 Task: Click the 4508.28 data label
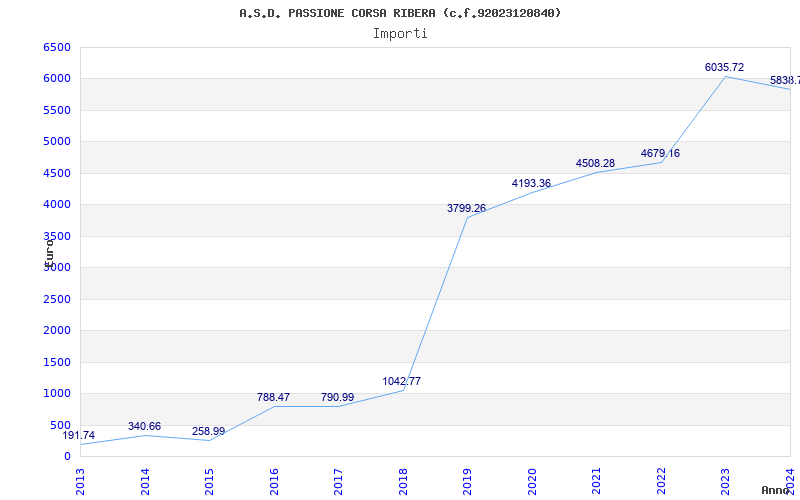pos(595,164)
